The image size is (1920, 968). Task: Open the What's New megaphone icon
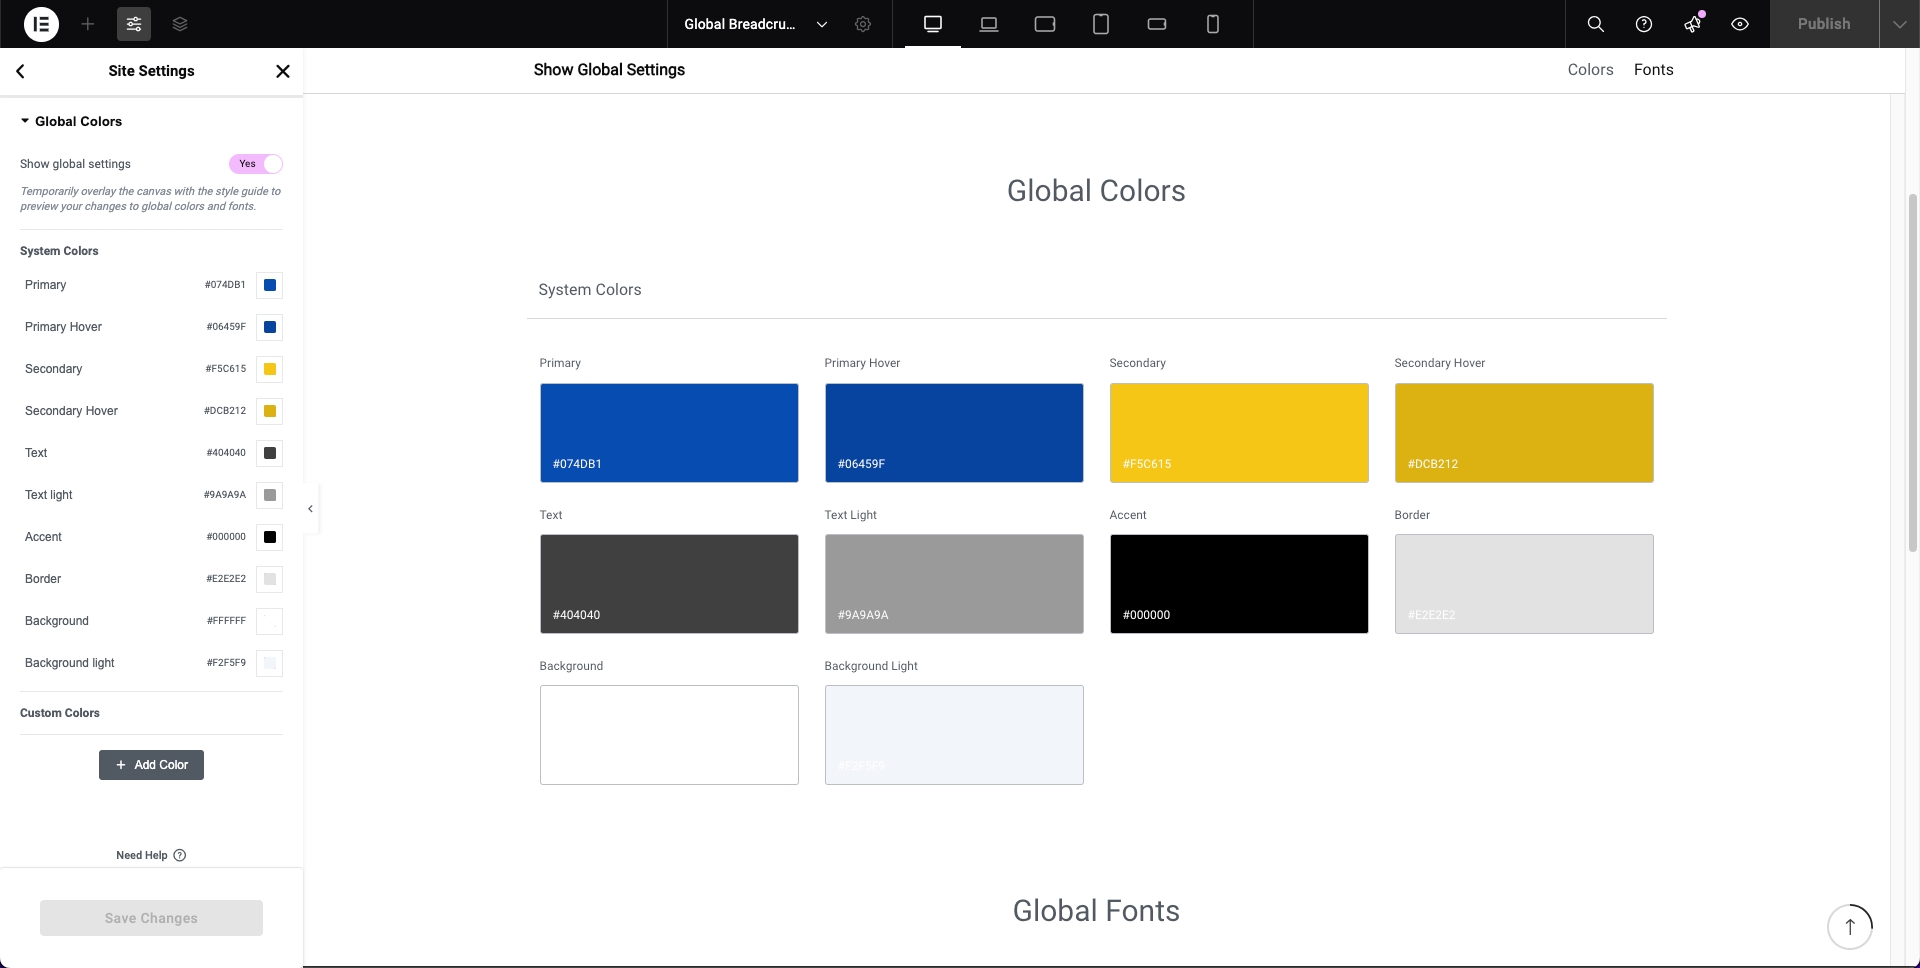(1692, 24)
